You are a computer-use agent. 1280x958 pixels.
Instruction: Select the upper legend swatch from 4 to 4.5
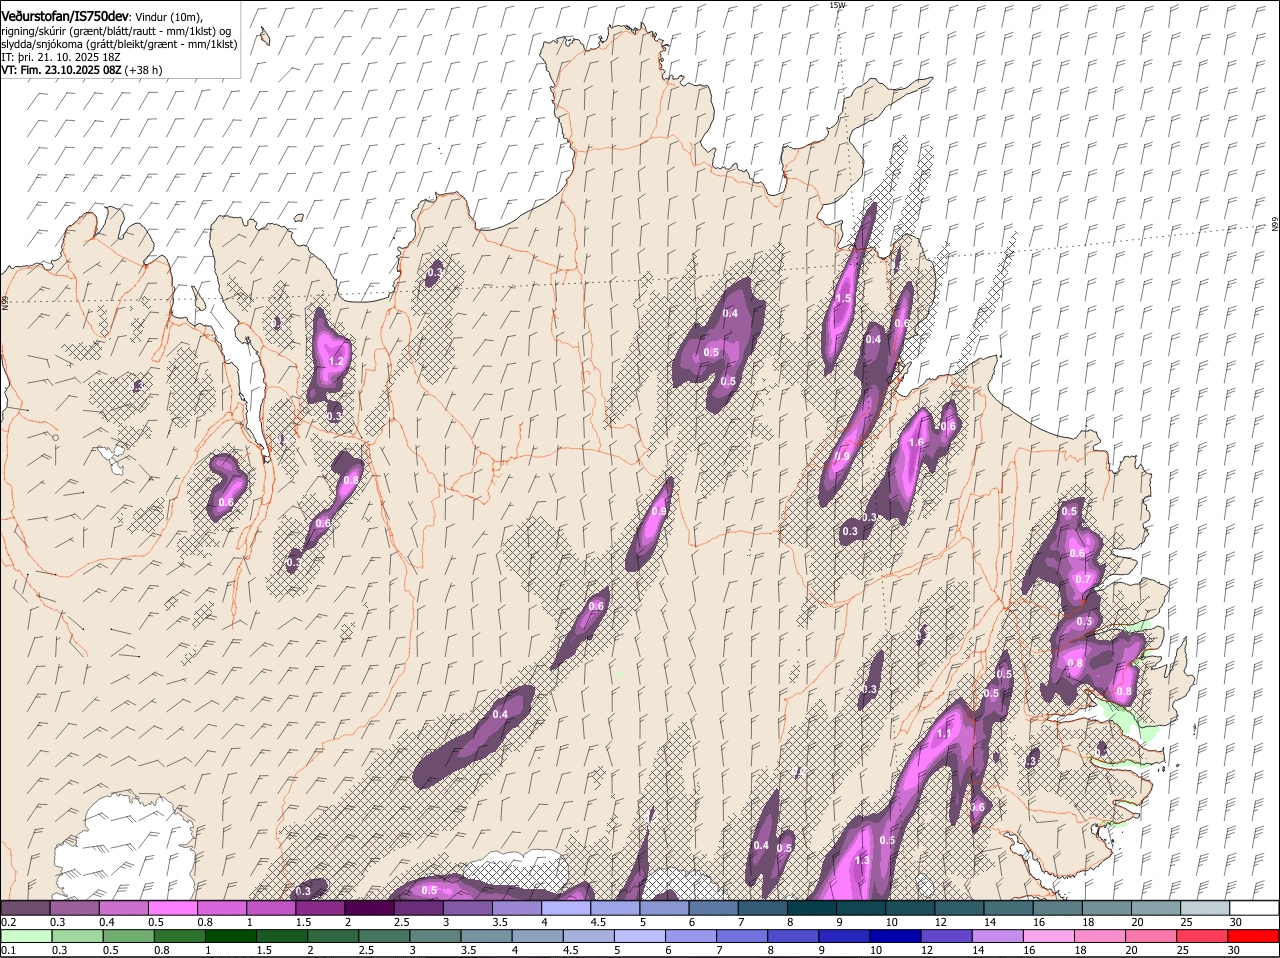565,908
